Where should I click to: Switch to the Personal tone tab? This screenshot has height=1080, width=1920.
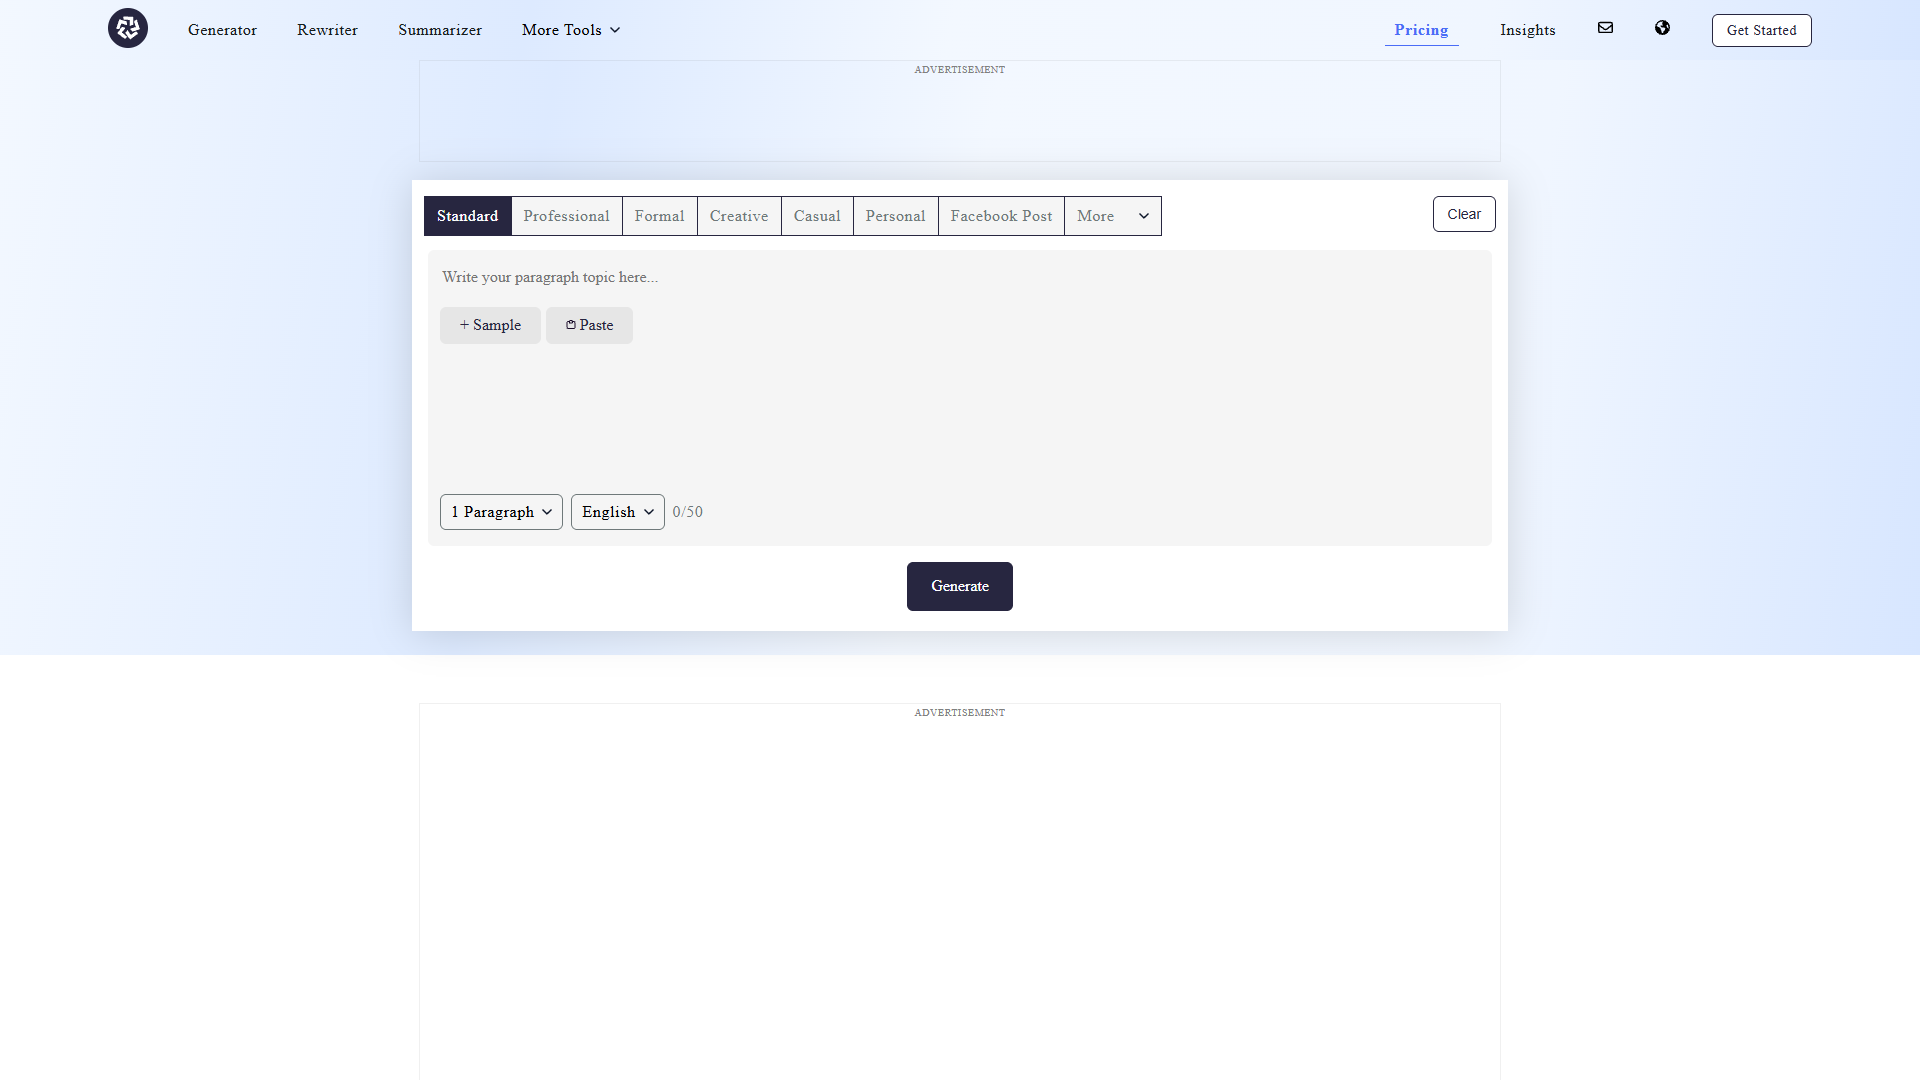point(895,216)
